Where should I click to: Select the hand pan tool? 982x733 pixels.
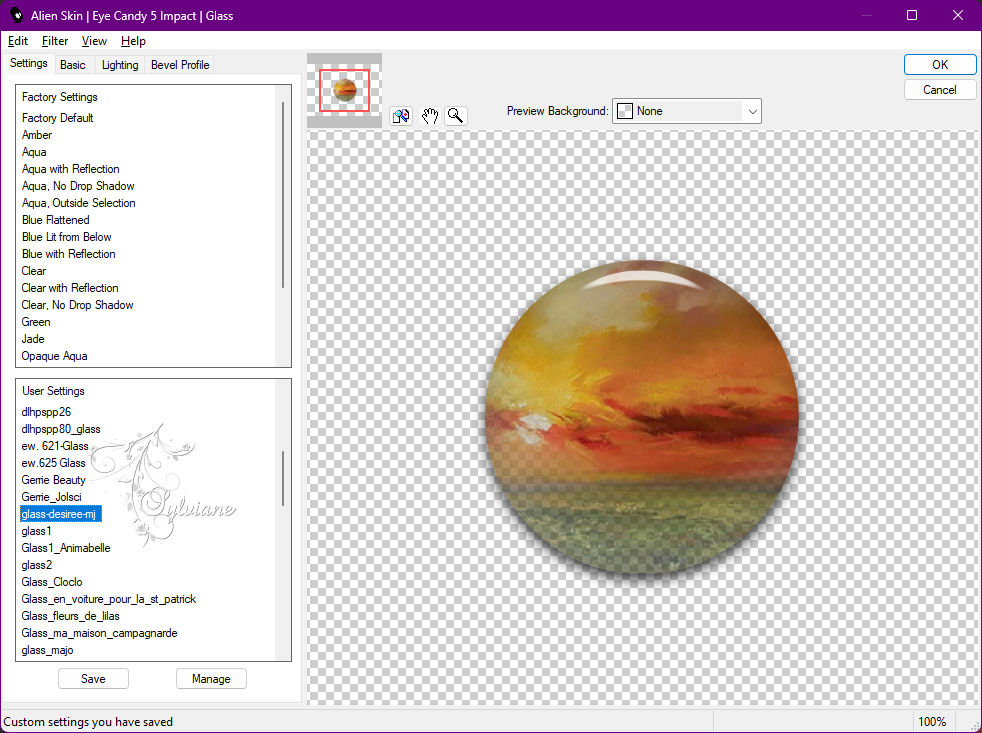pos(429,116)
